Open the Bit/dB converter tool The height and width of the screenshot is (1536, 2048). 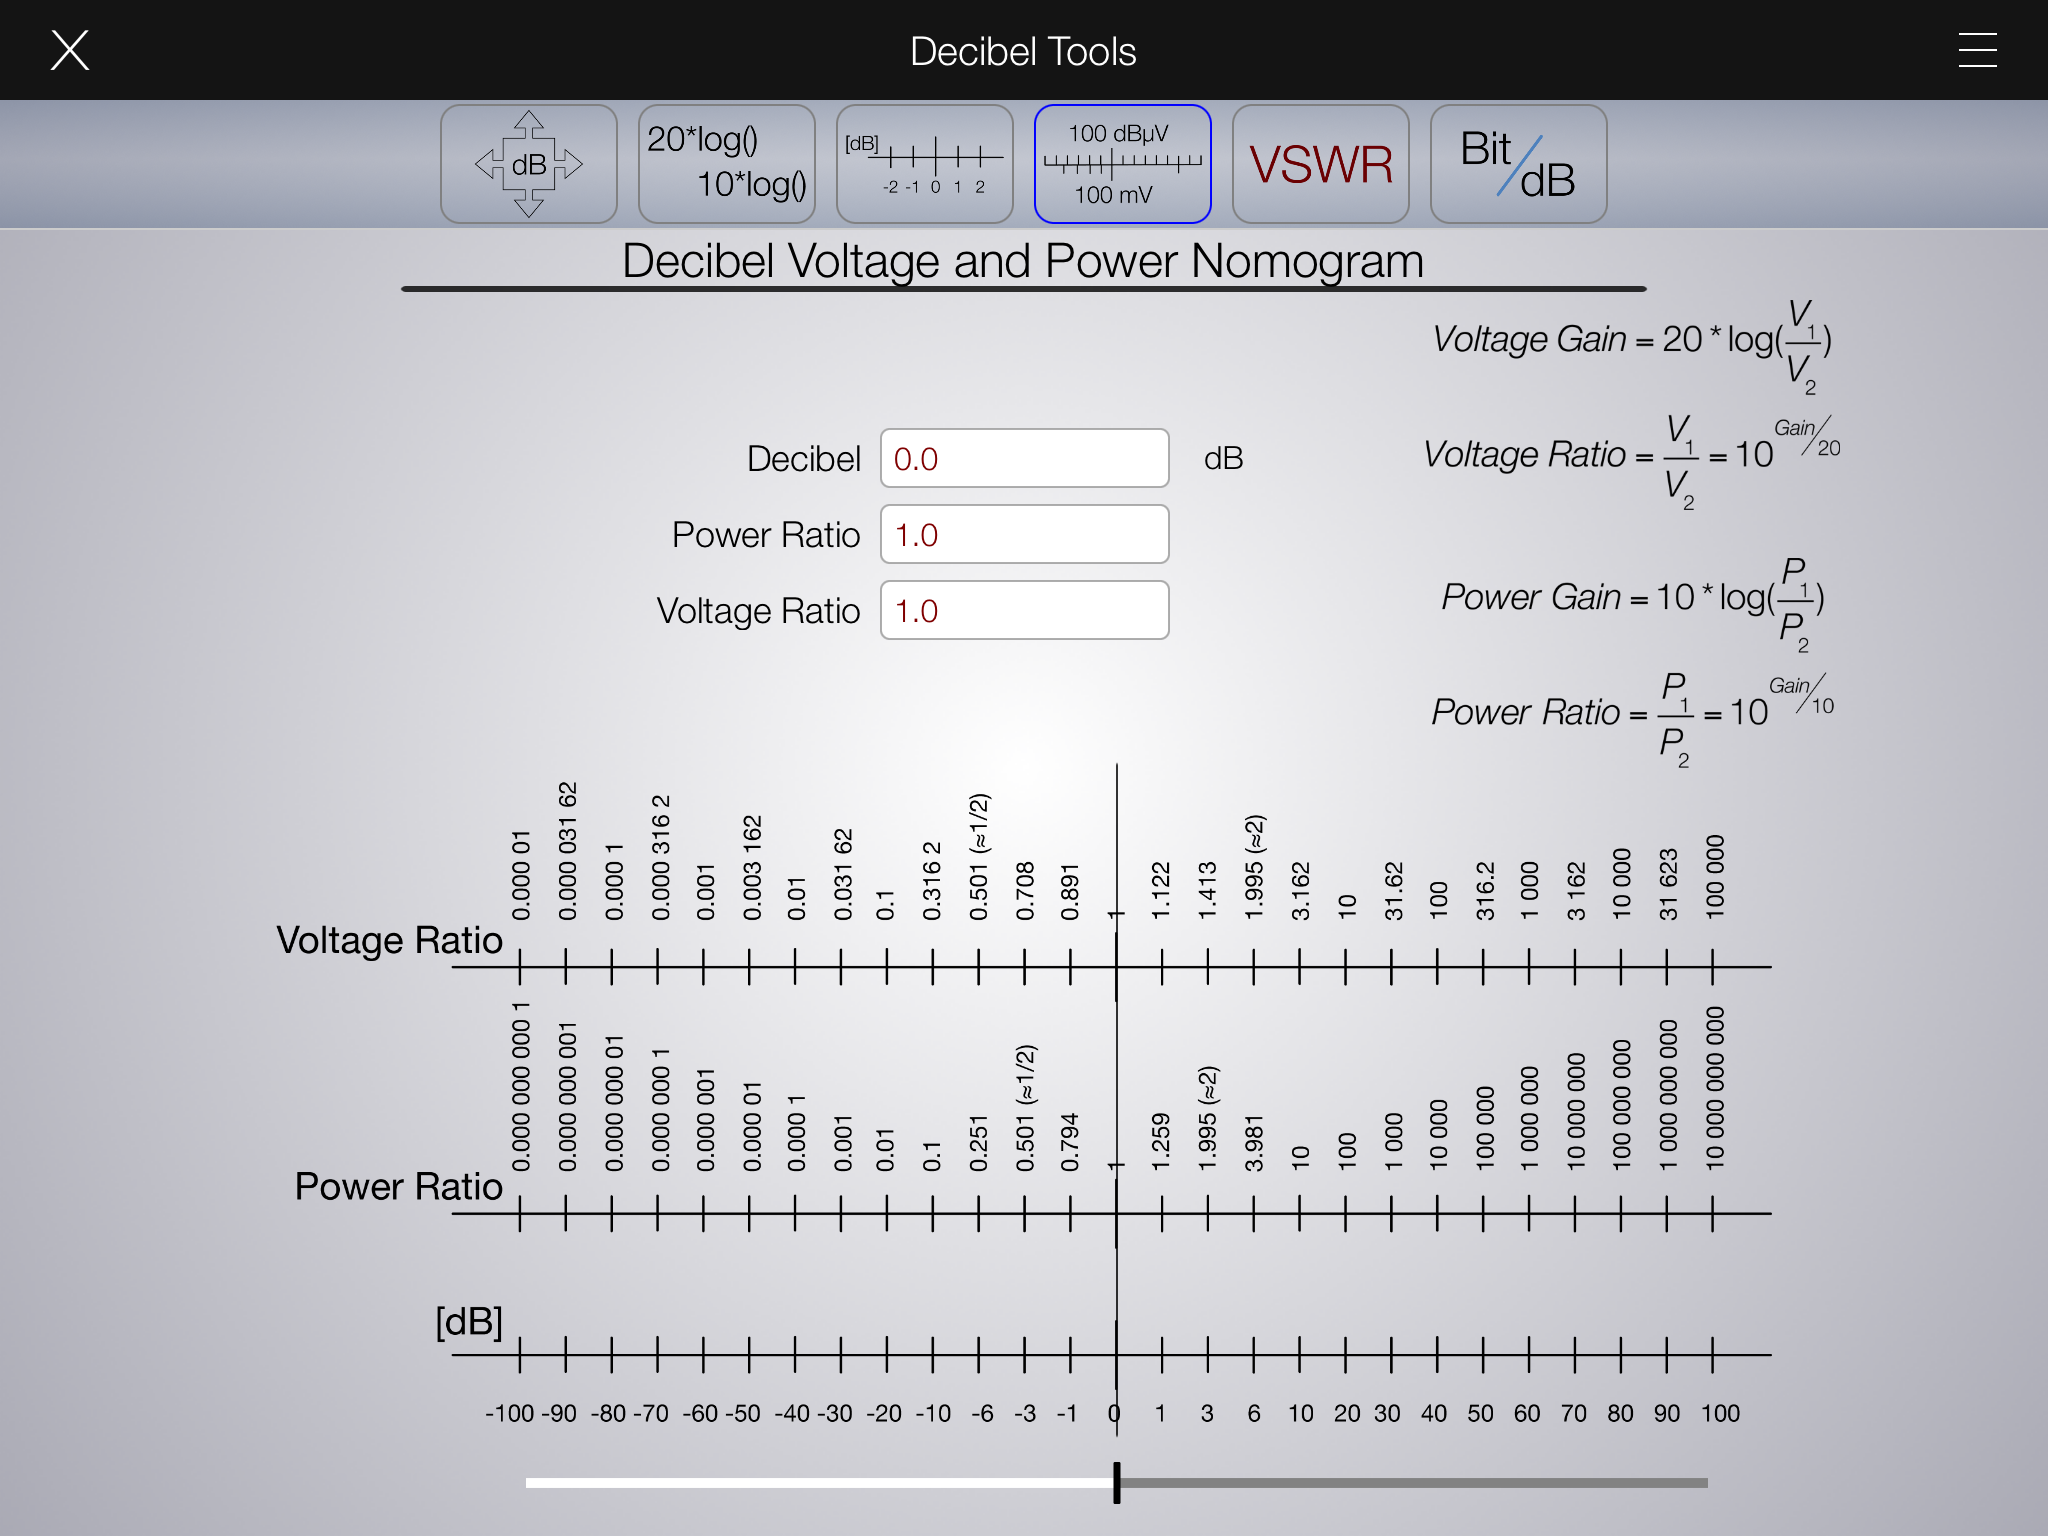(1518, 164)
